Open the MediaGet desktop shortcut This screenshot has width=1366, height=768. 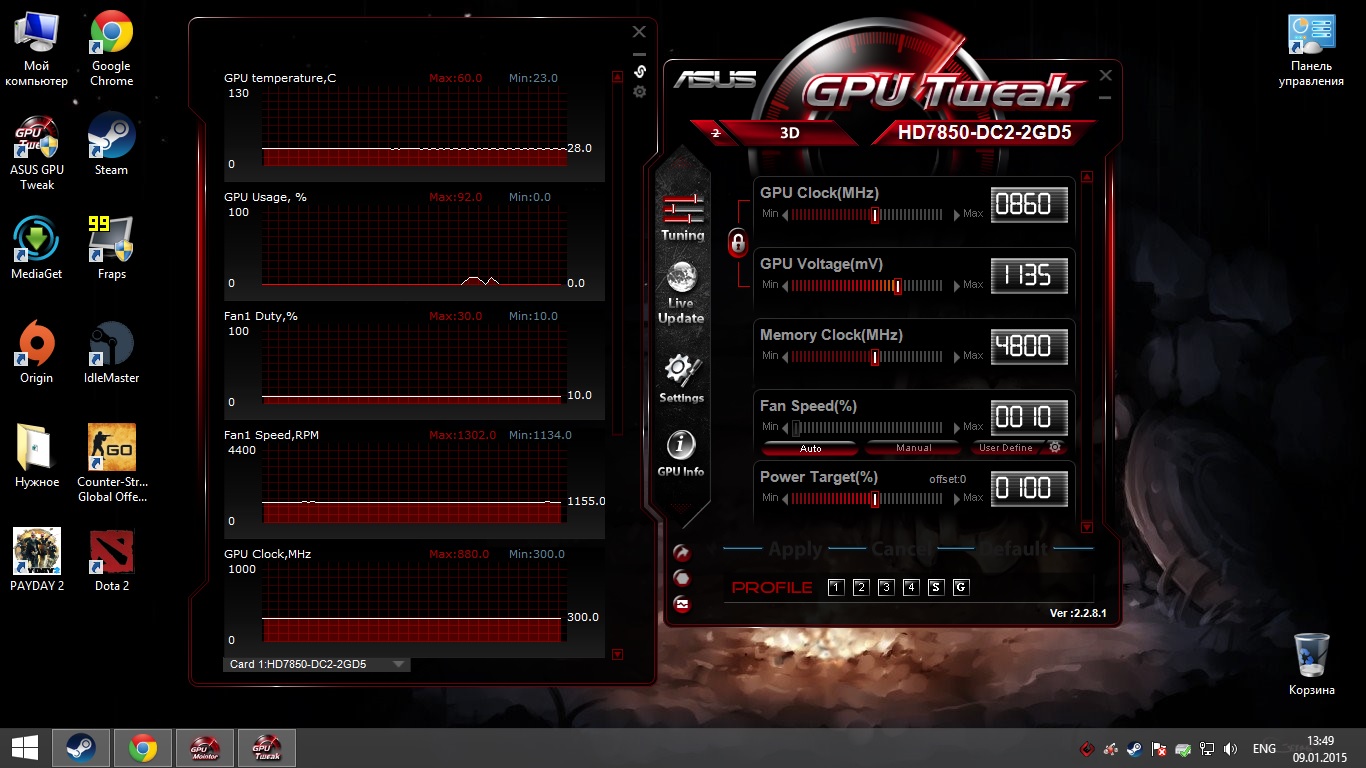[37, 248]
